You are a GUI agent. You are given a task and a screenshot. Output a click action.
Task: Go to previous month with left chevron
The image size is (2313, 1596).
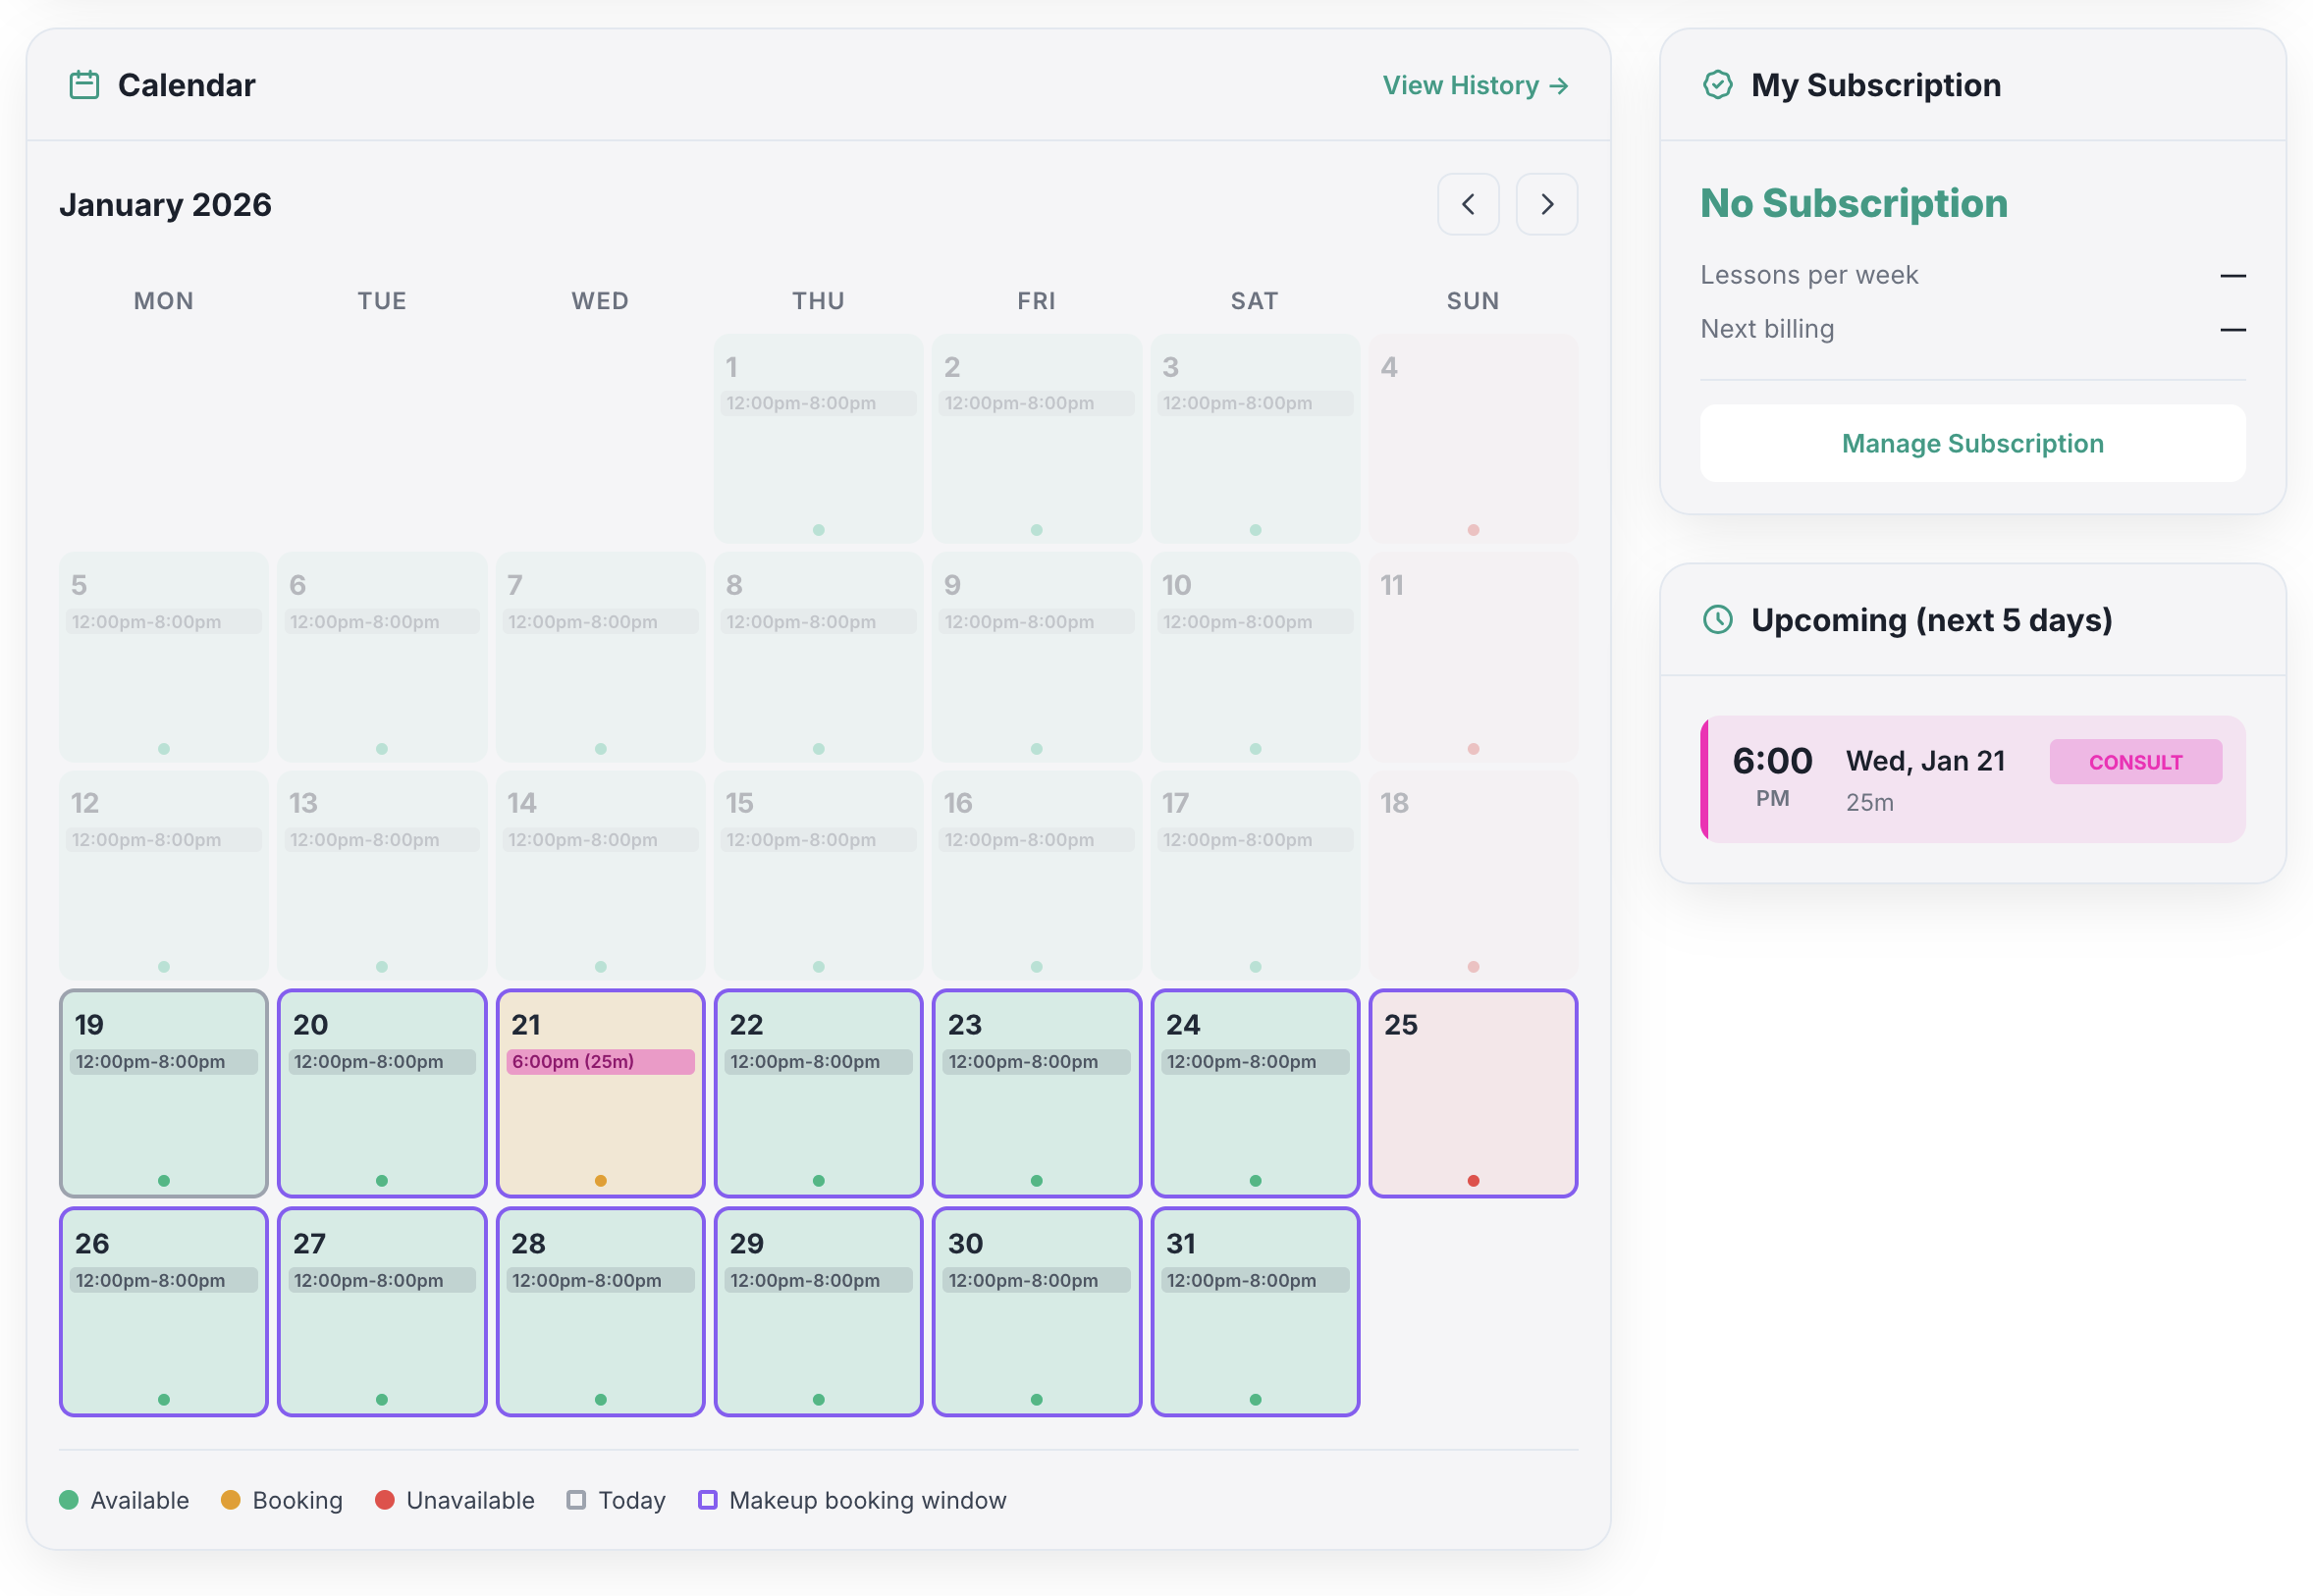(x=1468, y=204)
